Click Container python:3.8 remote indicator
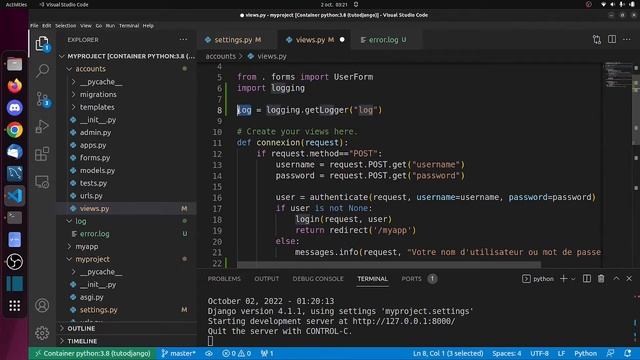This screenshot has height=360, width=640. [93, 353]
